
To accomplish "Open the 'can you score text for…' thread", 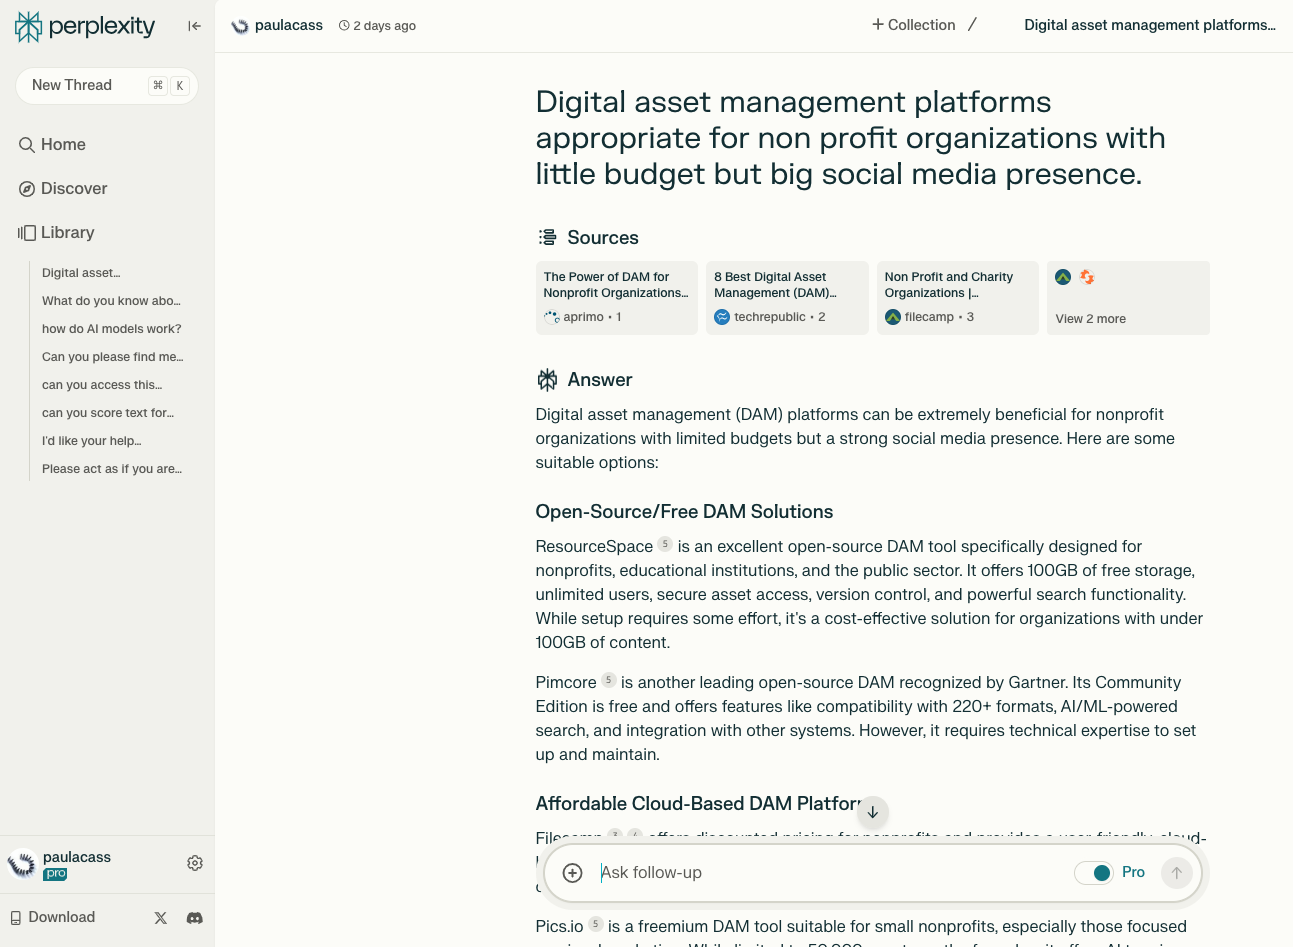I will (108, 413).
